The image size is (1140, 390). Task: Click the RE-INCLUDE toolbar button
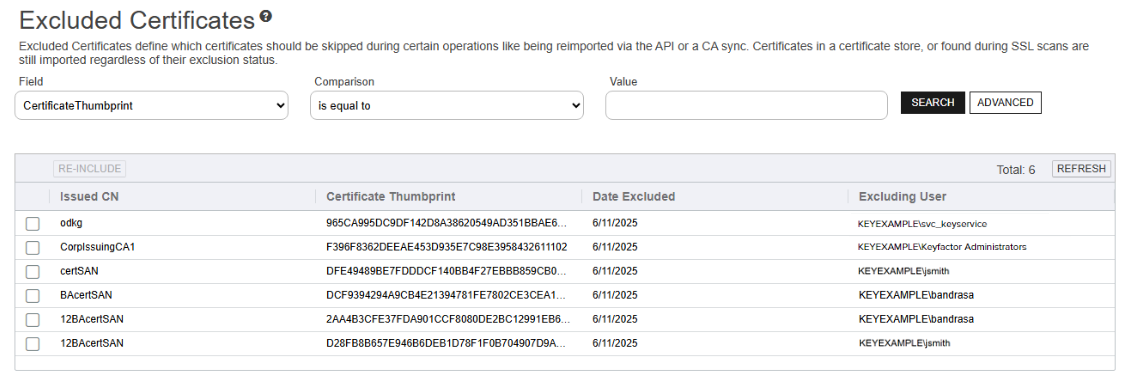coord(89,169)
